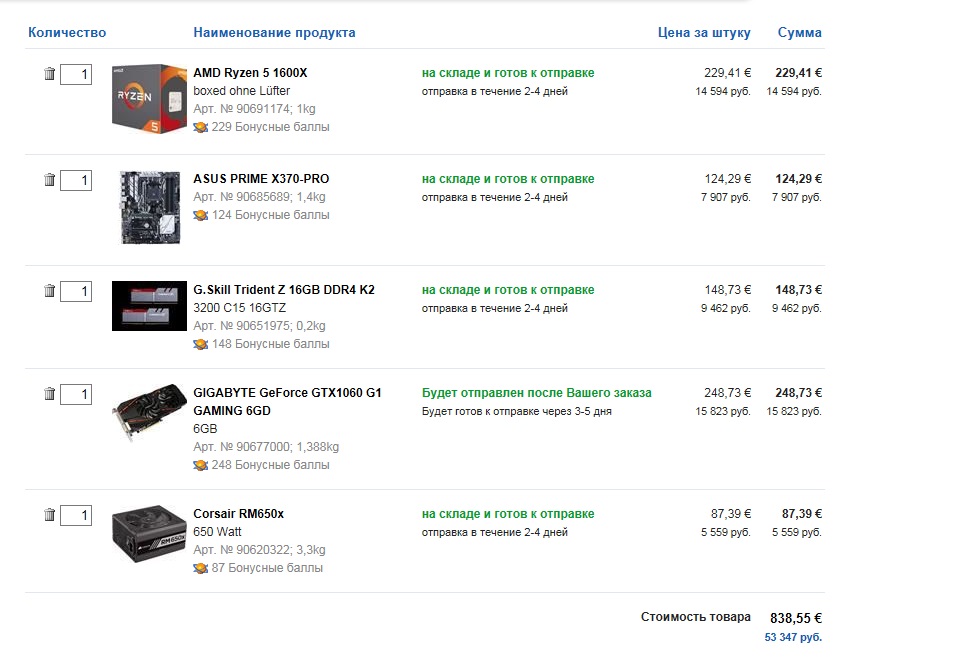This screenshot has width=969, height=657.
Task: Click bonus points icon for GTX1060
Action: [x=200, y=465]
